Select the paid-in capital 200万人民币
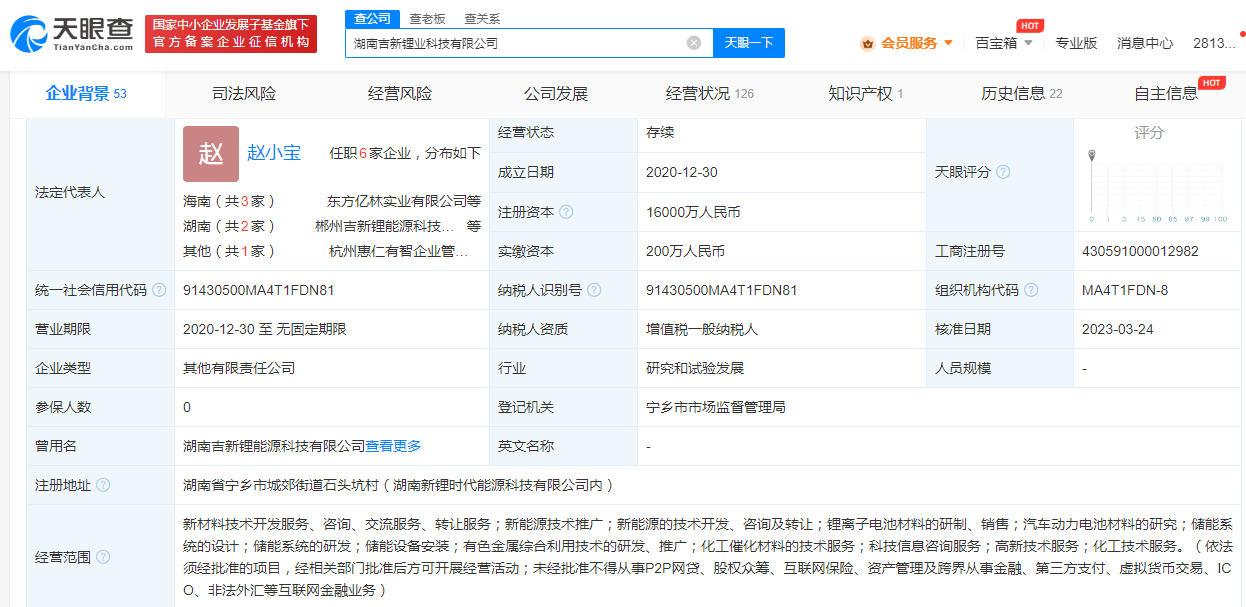 click(x=685, y=251)
